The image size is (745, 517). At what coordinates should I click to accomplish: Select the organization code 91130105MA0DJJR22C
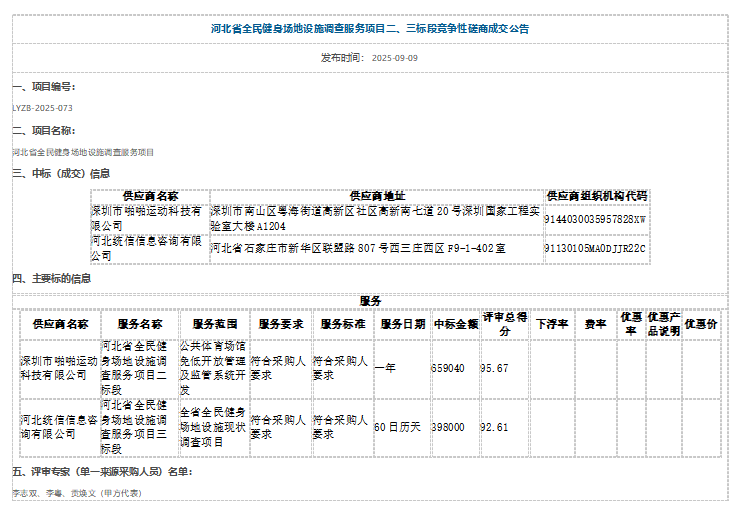[595, 248]
